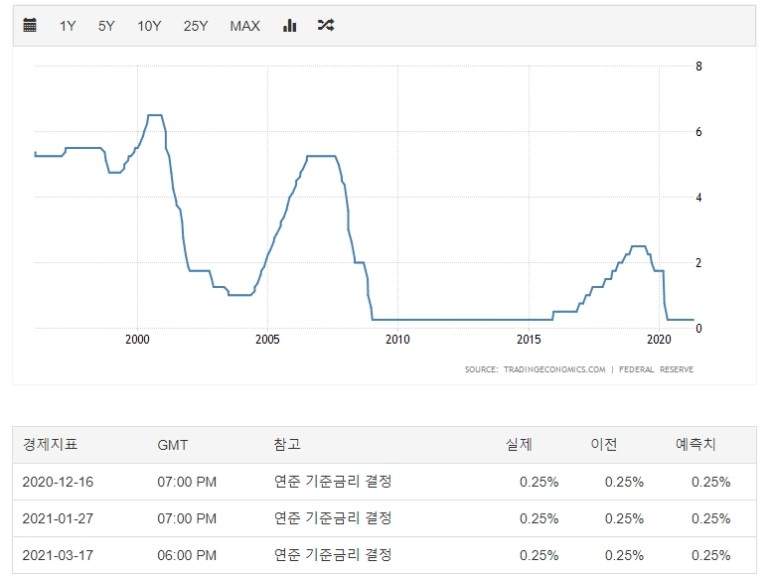The image size is (773, 574).
Task: Click the 2000 x-axis label
Action: [x=137, y=339]
